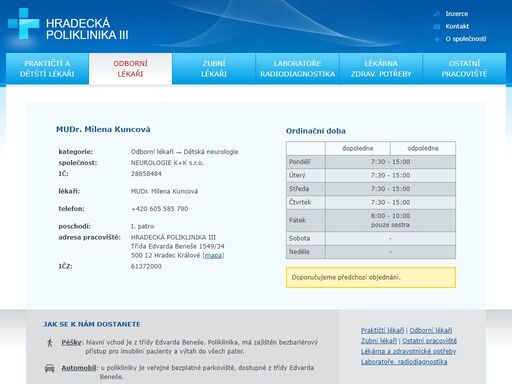
Task: Open the Praktičtí a dětští lékaři tab
Action: click(x=47, y=69)
